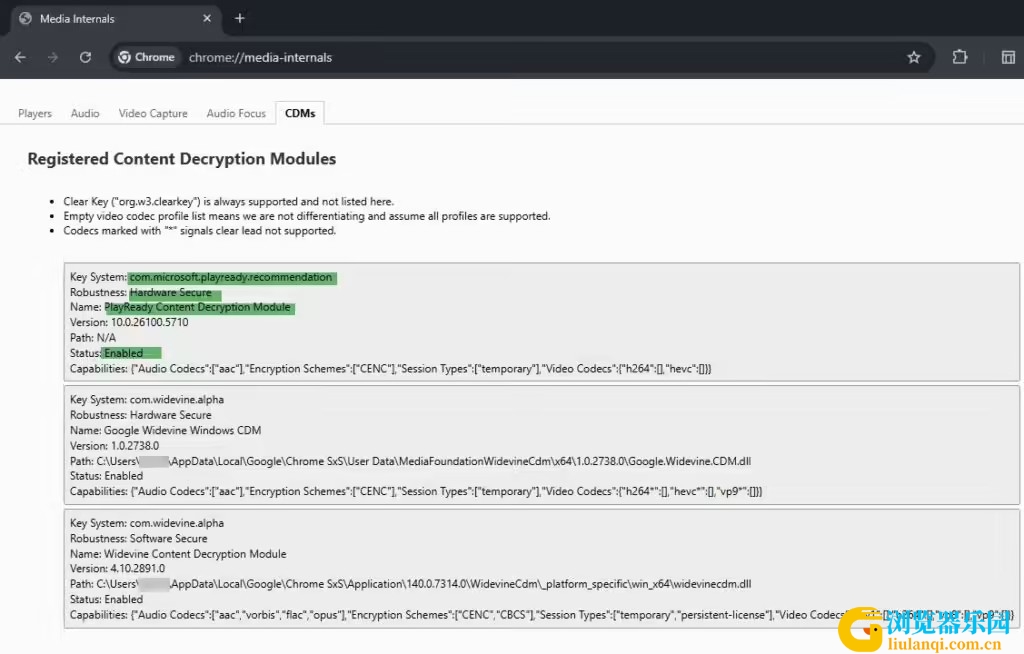
Task: Click the Google.Widevine.CDM.dll path line
Action: coord(410,461)
